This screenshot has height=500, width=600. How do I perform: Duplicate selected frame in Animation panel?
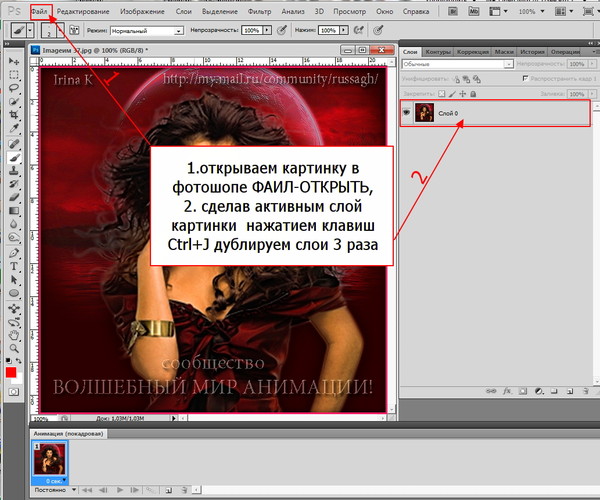click(x=169, y=490)
